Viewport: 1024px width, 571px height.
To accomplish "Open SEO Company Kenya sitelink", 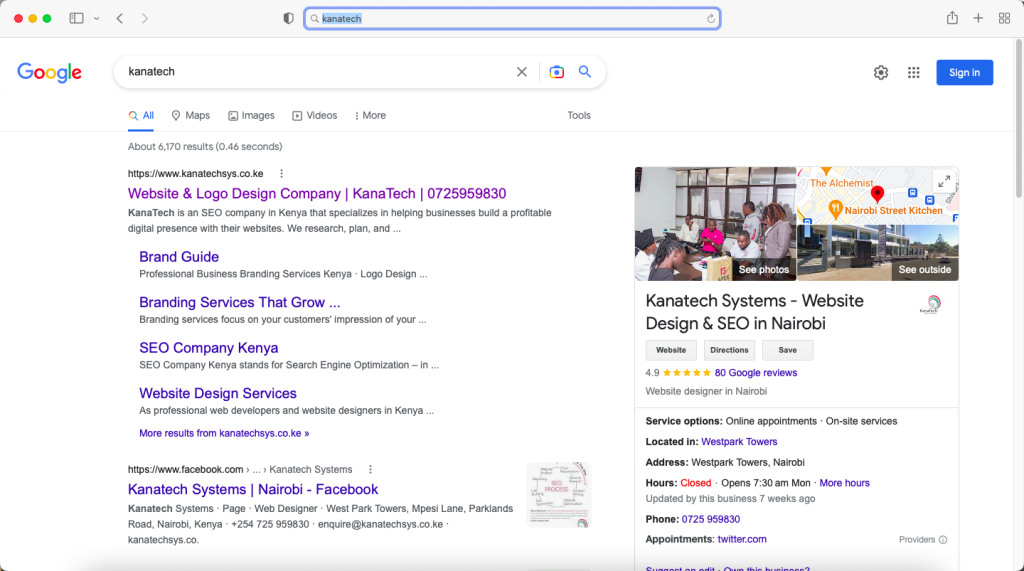I will 209,348.
